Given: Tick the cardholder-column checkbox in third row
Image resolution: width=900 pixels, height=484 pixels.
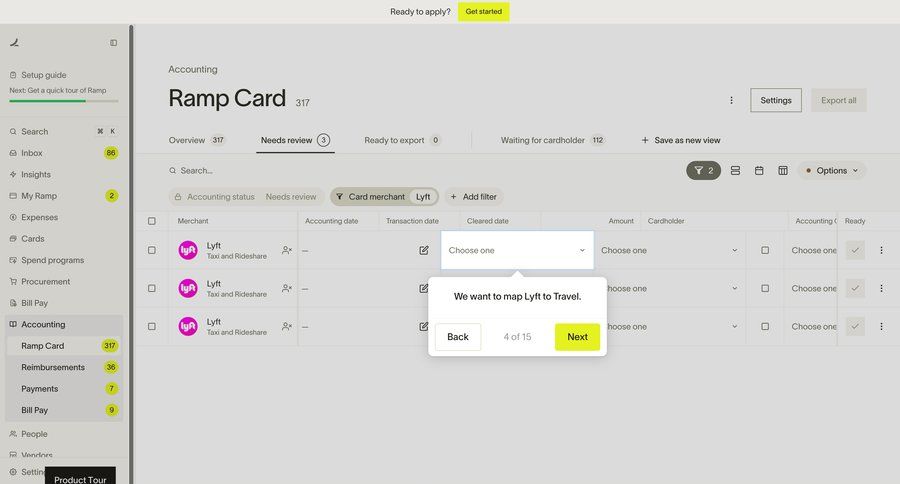Looking at the screenshot, I should (765, 326).
